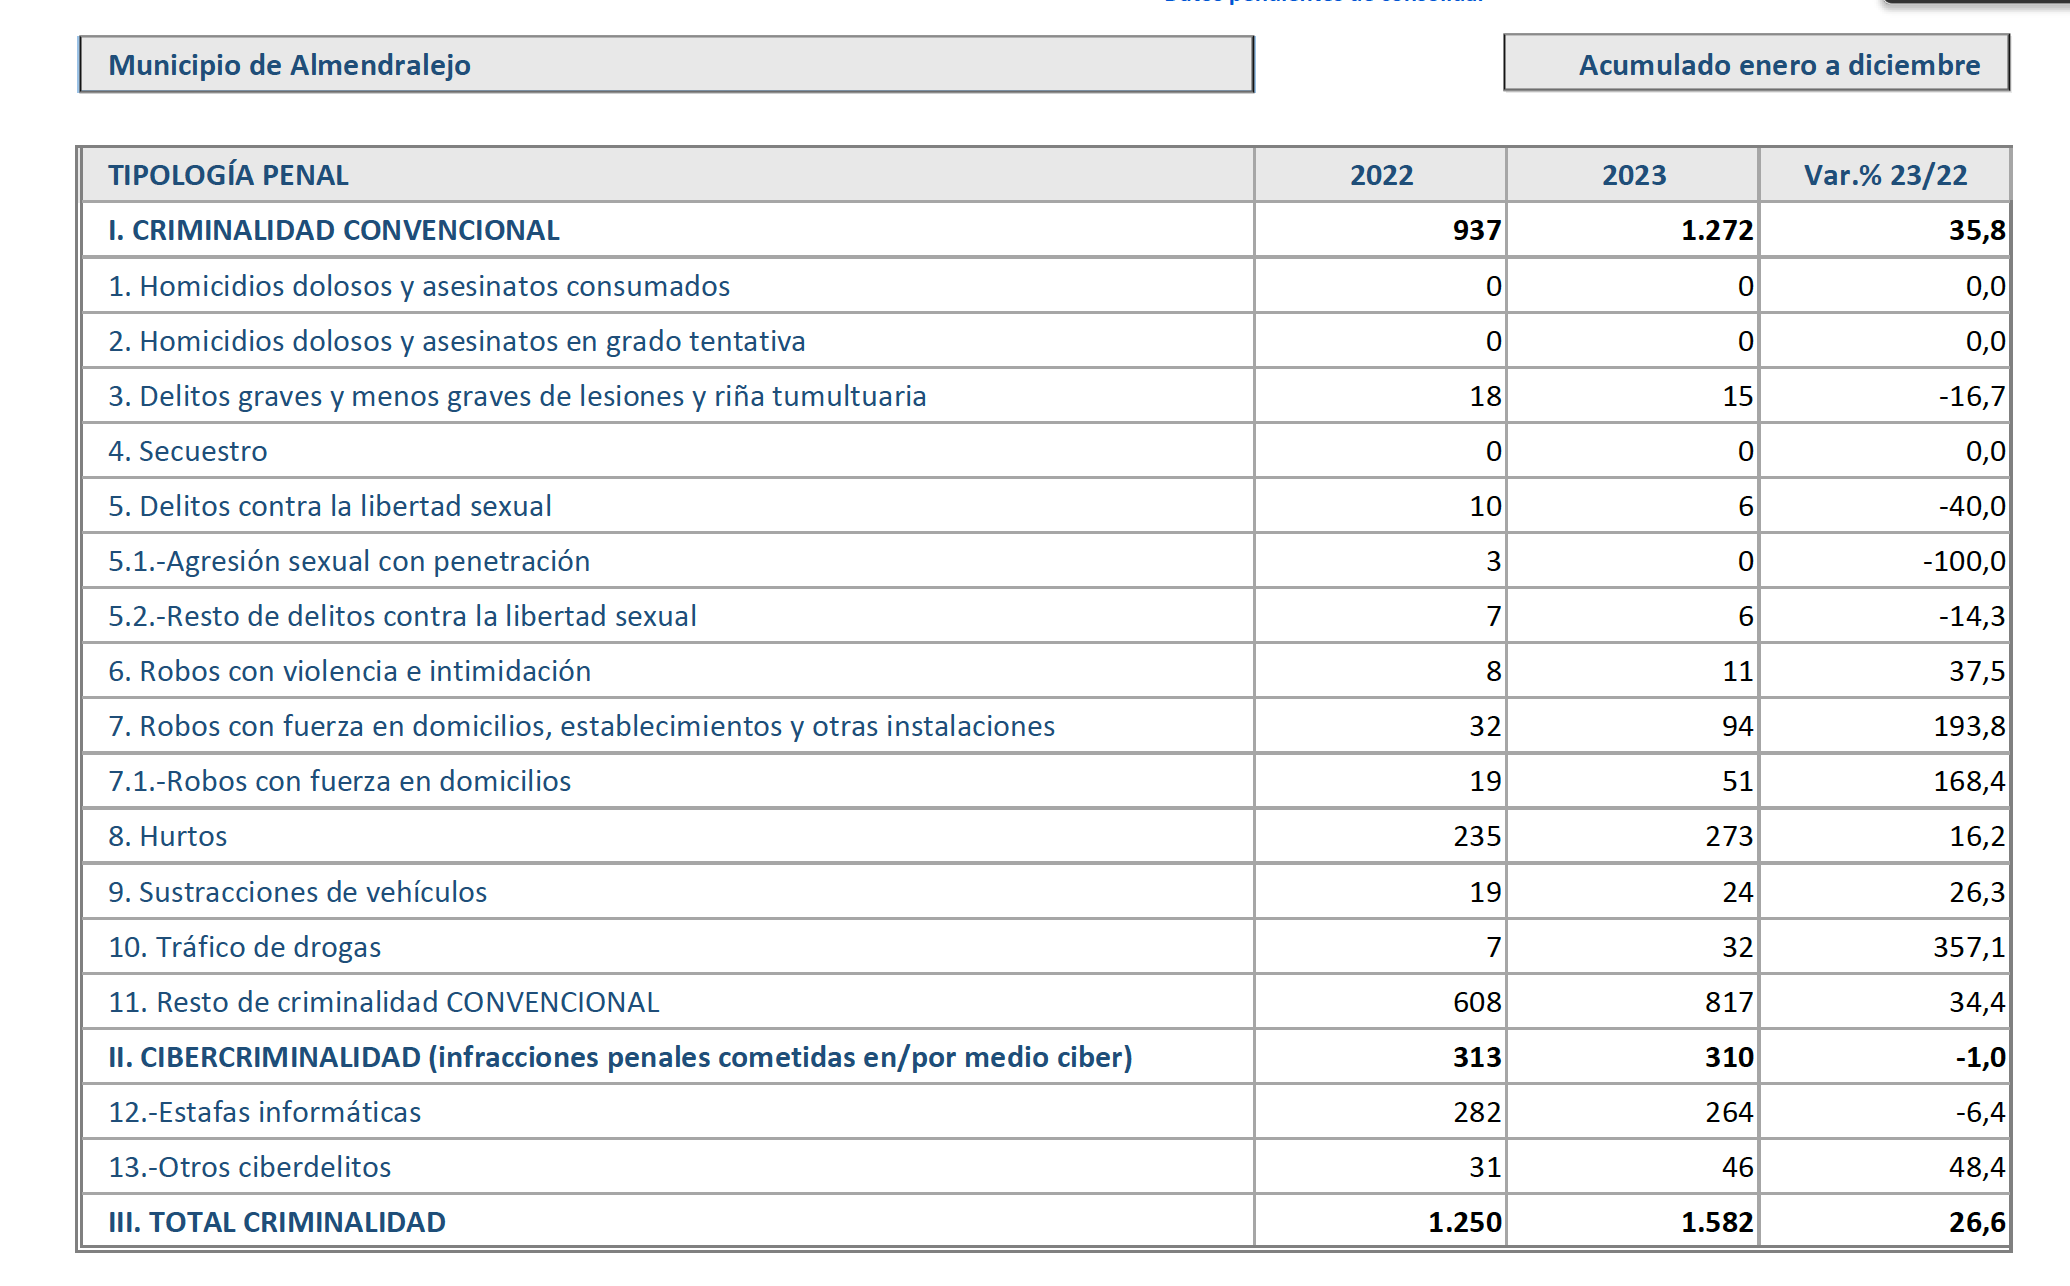The height and width of the screenshot is (1286, 2070).
Task: Select the 2023 total value 1.582
Action: [x=1716, y=1222]
